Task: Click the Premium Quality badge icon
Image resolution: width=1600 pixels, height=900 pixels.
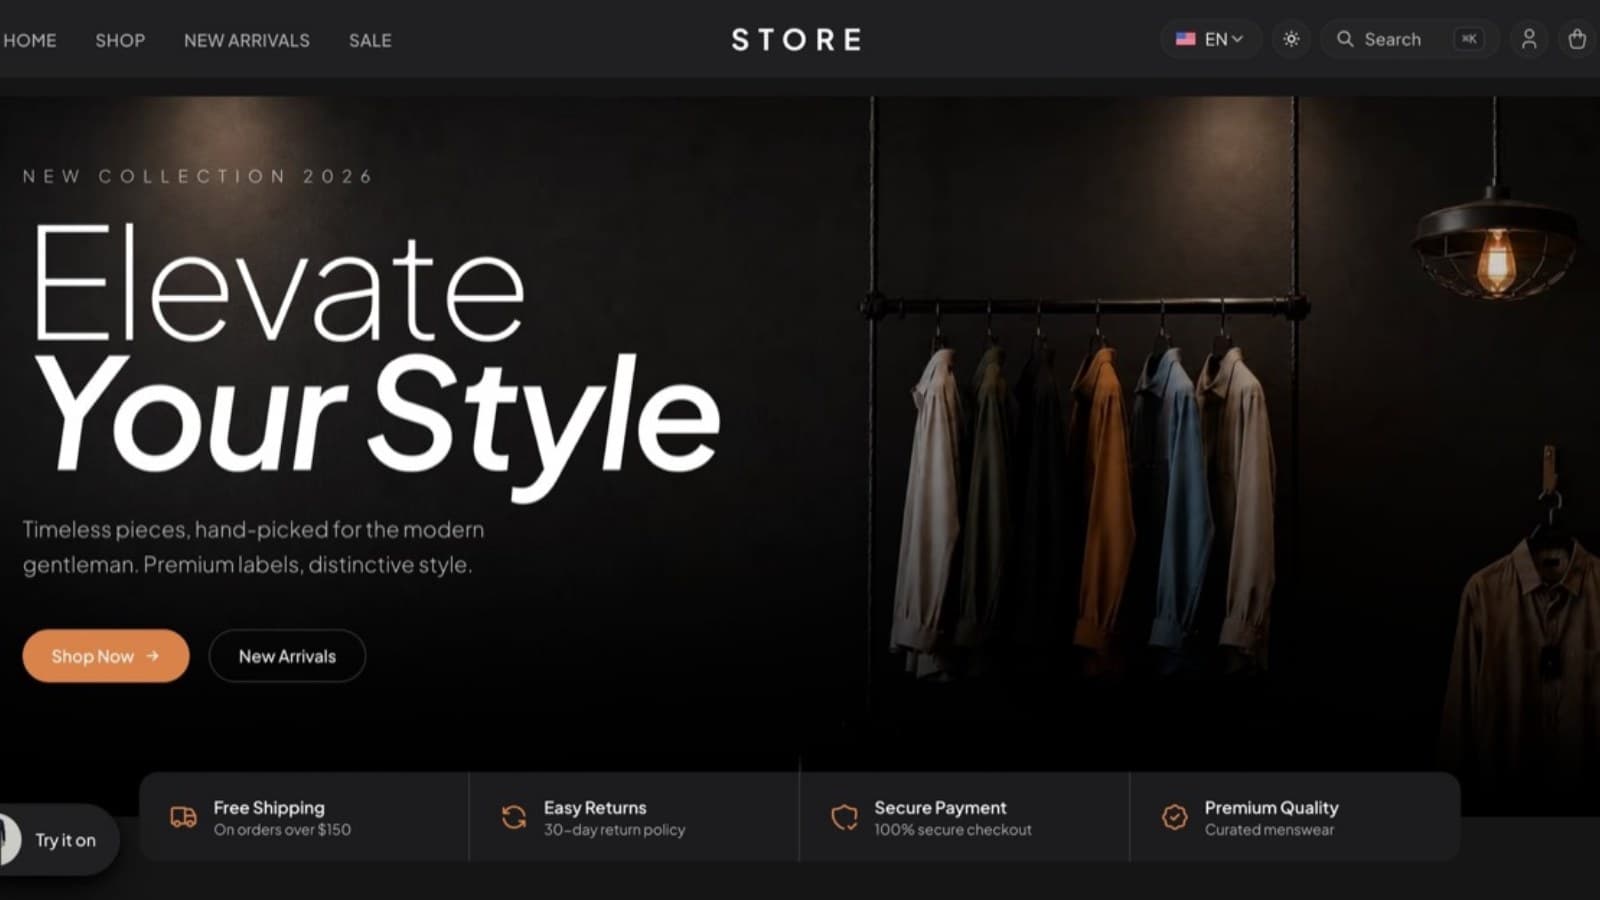Action: click(1175, 817)
